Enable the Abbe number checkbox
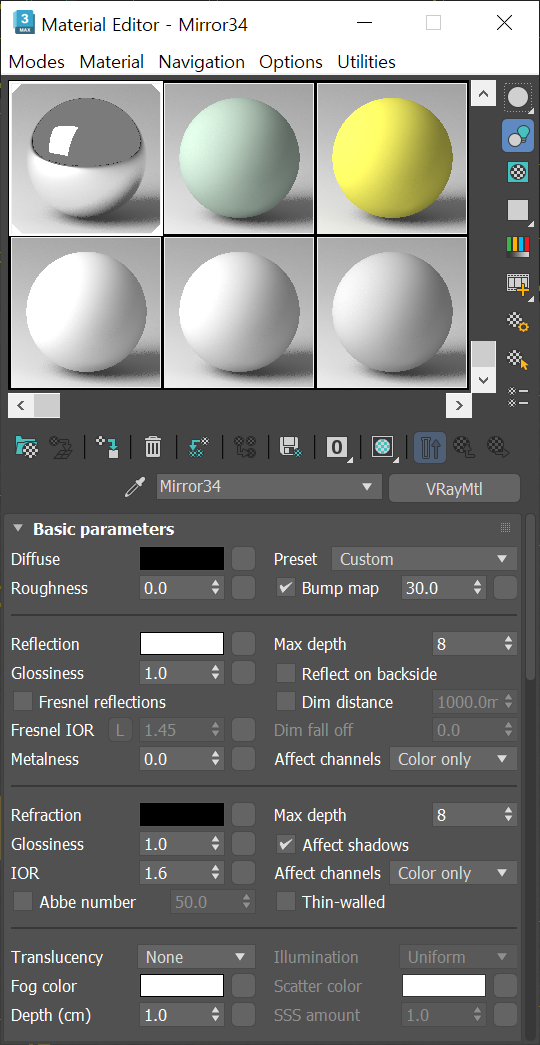The width and height of the screenshot is (540, 1045). 23,902
